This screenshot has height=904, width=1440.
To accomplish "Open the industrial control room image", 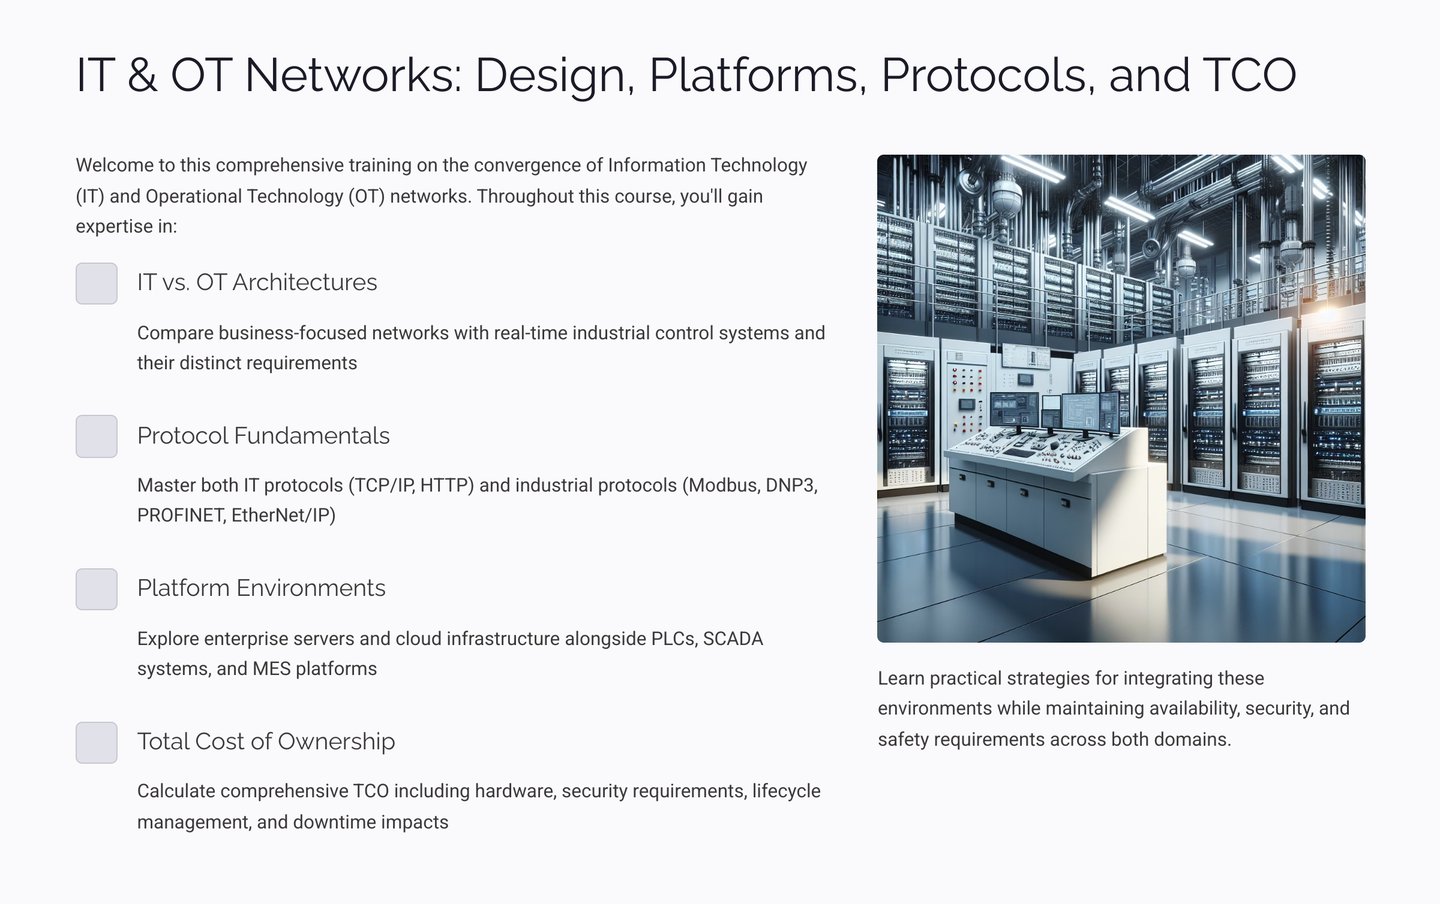I will (x=1121, y=398).
